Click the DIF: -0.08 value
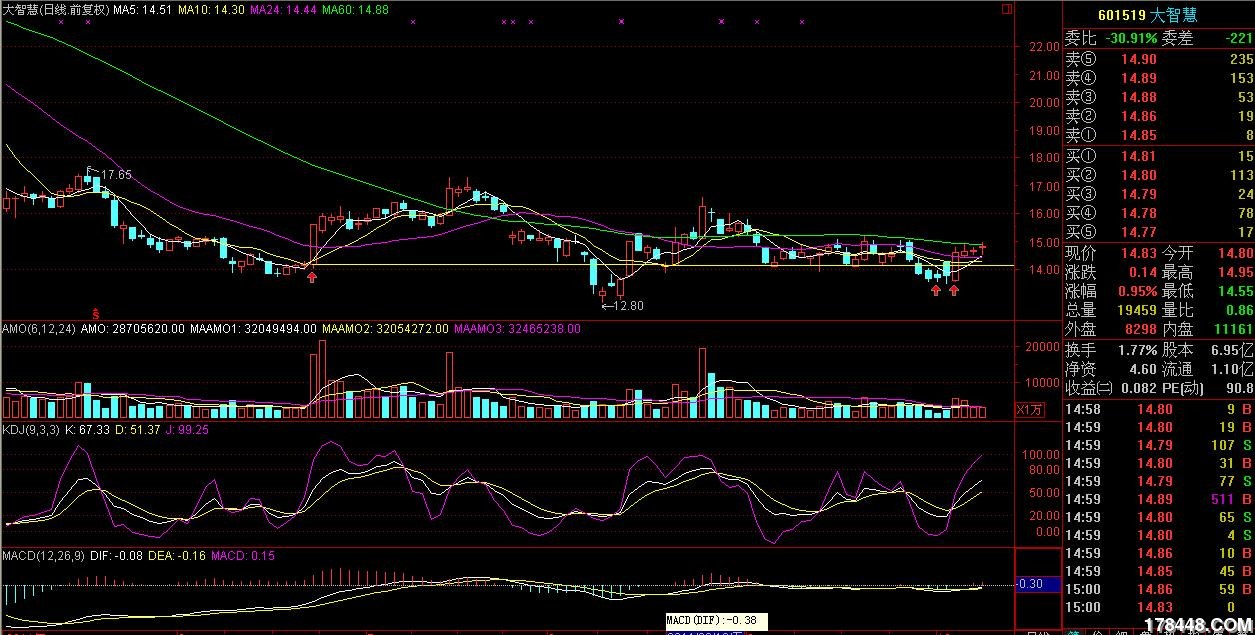The image size is (1255, 635). [116, 555]
